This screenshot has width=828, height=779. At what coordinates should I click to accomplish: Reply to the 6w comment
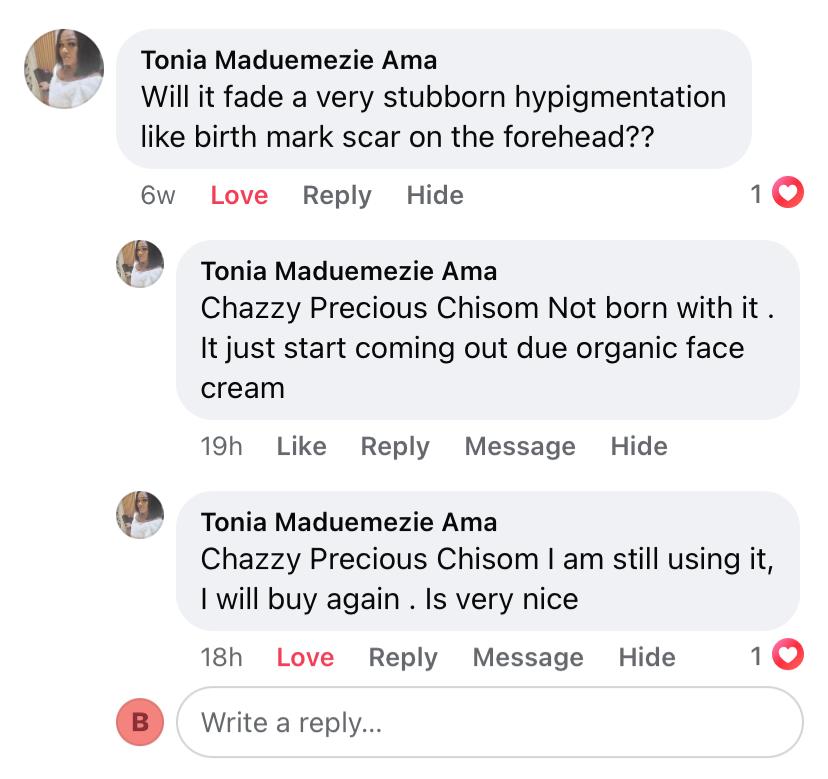[x=337, y=195]
